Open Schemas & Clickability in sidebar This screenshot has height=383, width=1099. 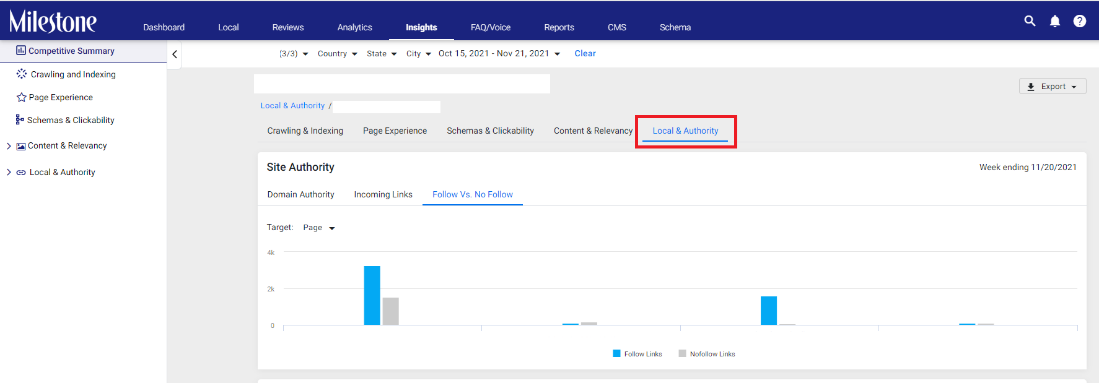click(x=70, y=120)
